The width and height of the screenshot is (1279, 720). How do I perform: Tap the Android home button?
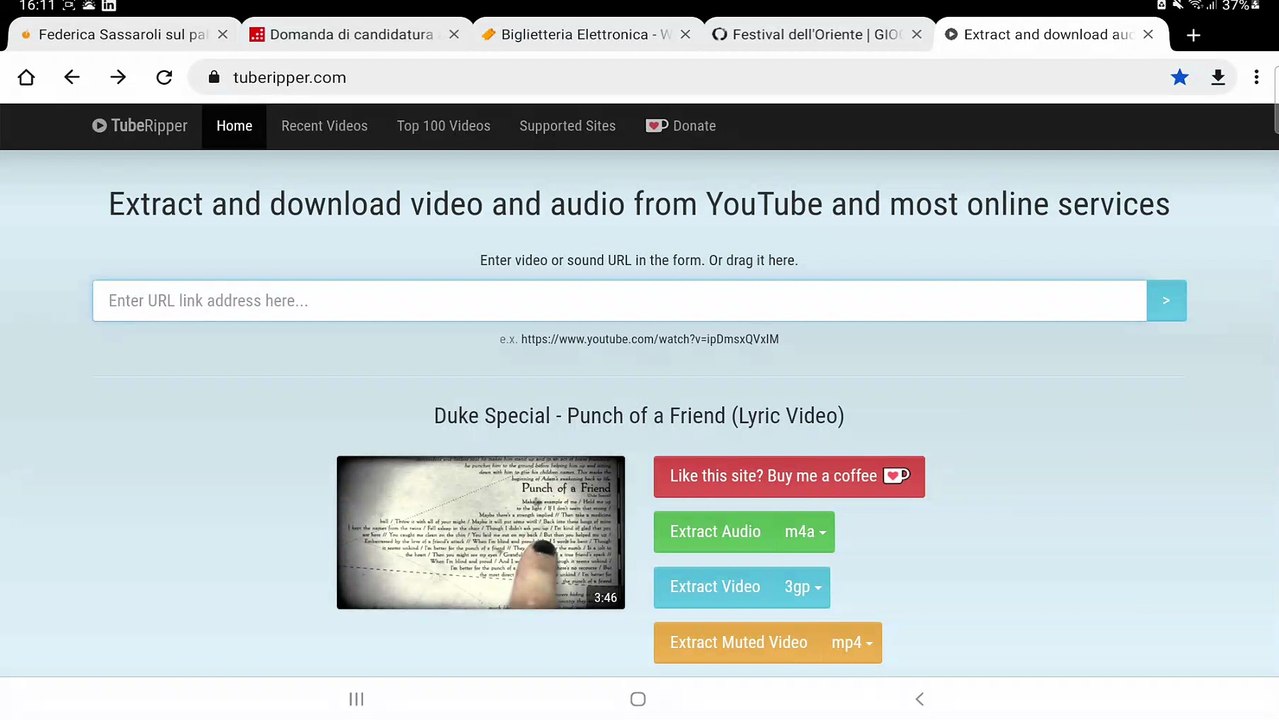point(638,699)
